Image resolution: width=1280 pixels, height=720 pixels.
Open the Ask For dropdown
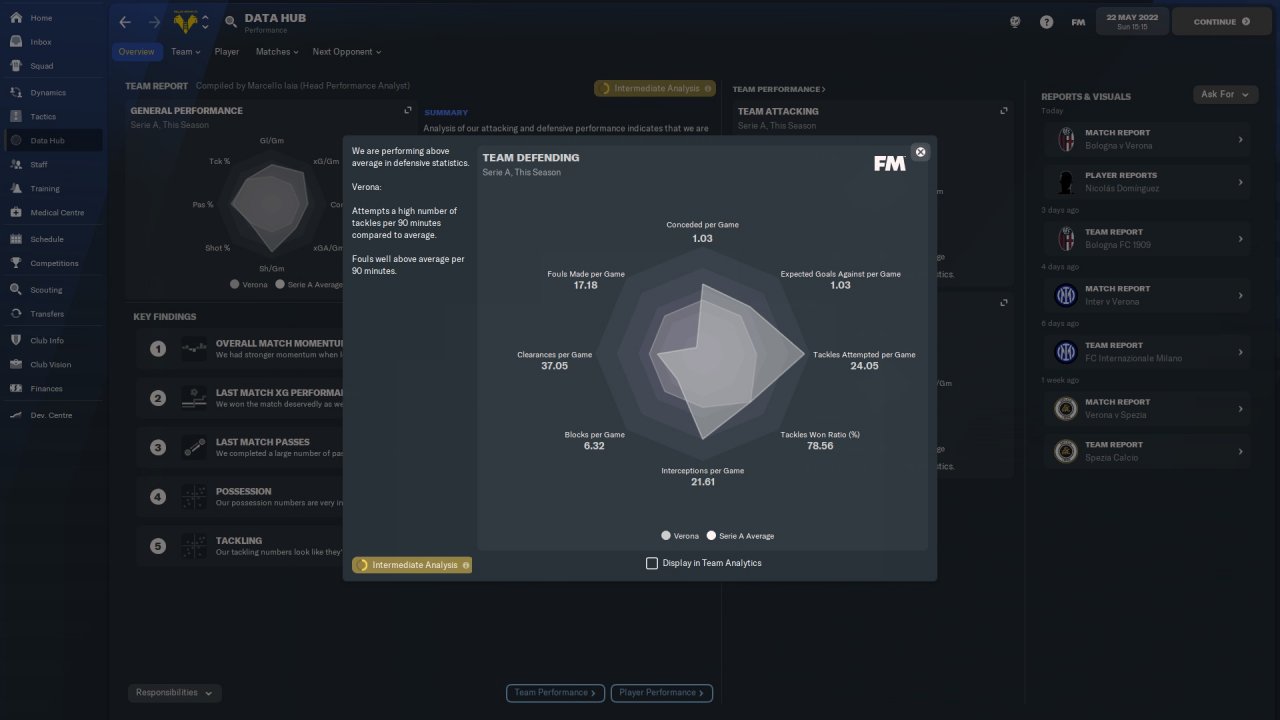pyautogui.click(x=1225, y=94)
